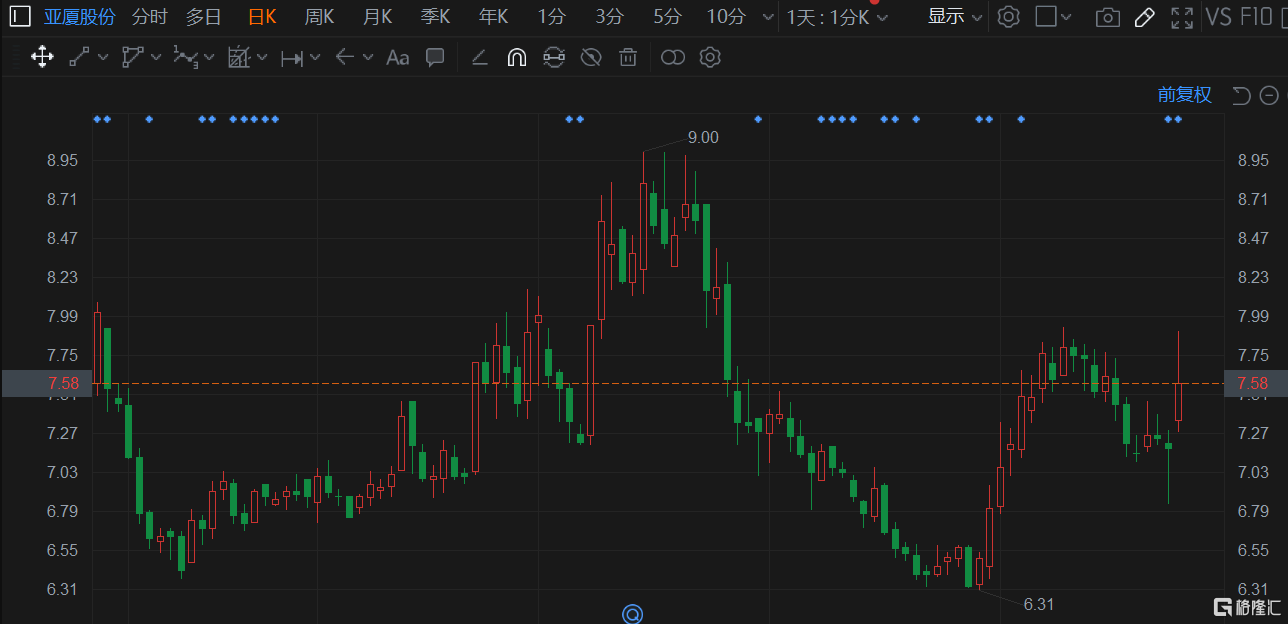Switch to the 多日 tab
1288x624 pixels.
coord(203,17)
